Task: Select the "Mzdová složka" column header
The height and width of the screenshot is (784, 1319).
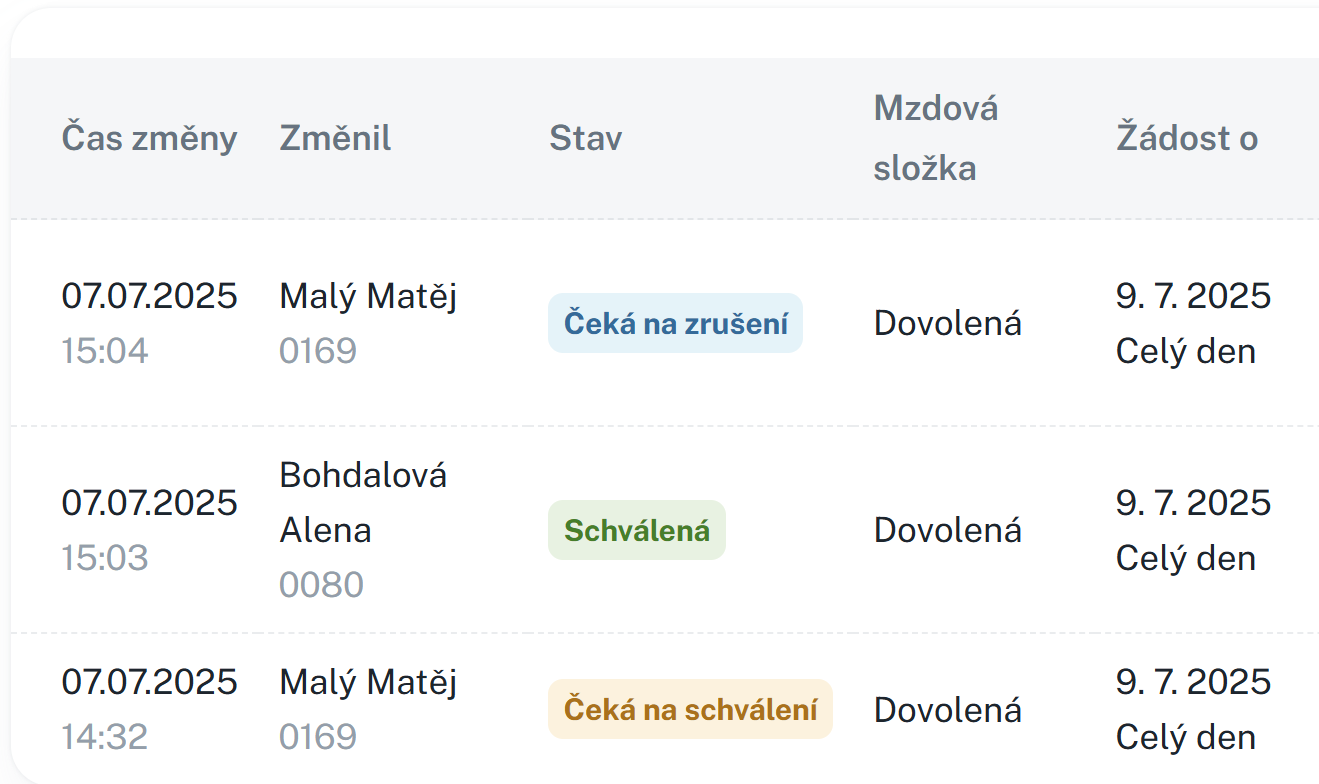Action: (935, 138)
